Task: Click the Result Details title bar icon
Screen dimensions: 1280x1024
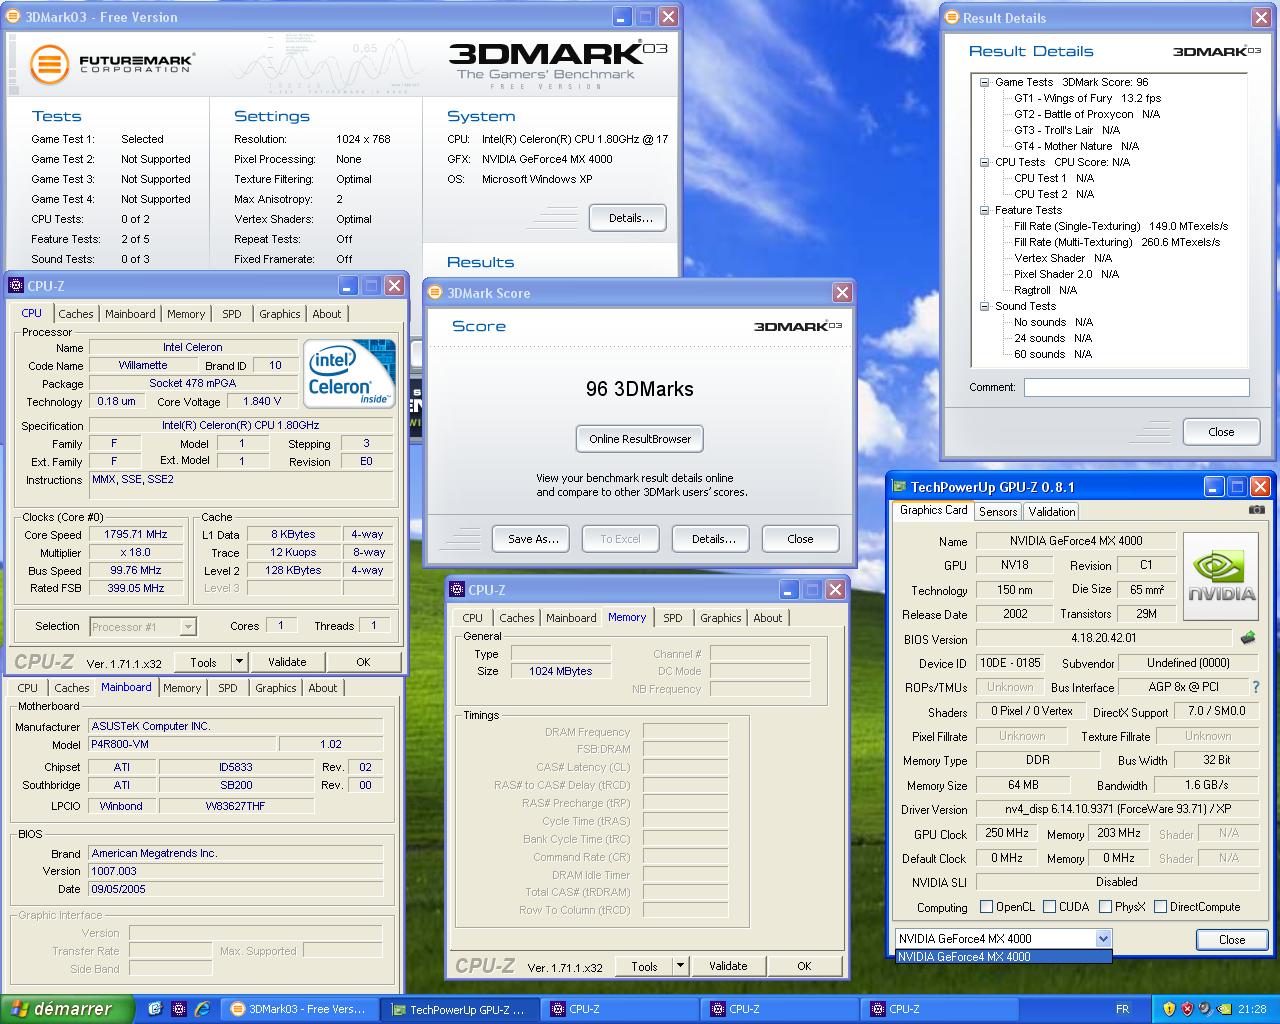Action: pyautogui.click(x=951, y=17)
